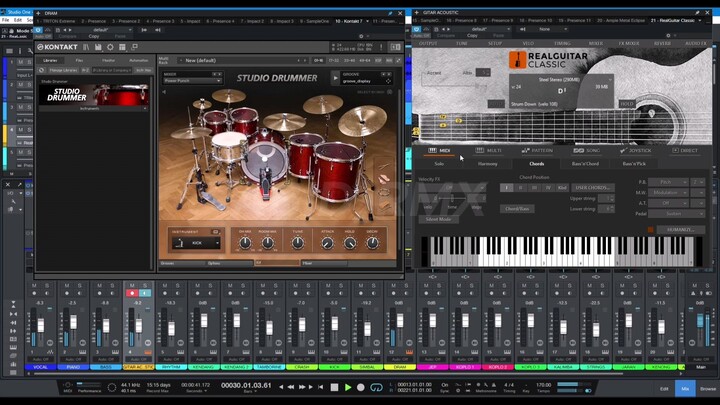Viewport: 720px width, 405px height.
Task: Select PATTERN mode in RealGuitar
Action: [x=537, y=151]
